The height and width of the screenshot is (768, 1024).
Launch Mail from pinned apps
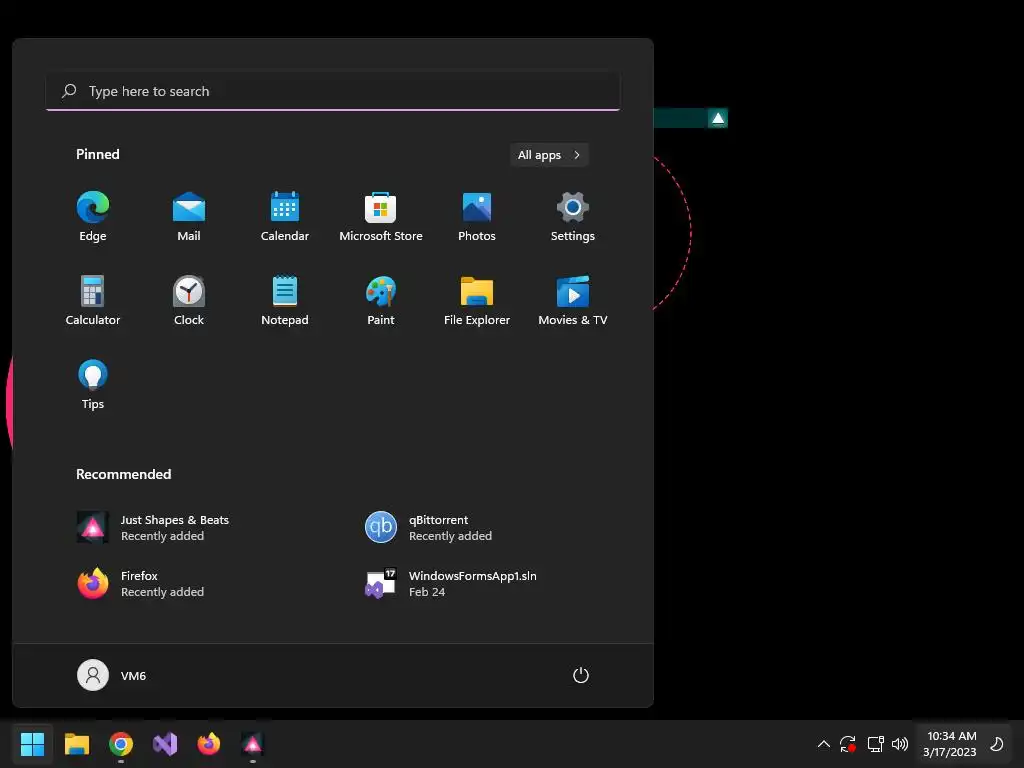[x=189, y=216]
